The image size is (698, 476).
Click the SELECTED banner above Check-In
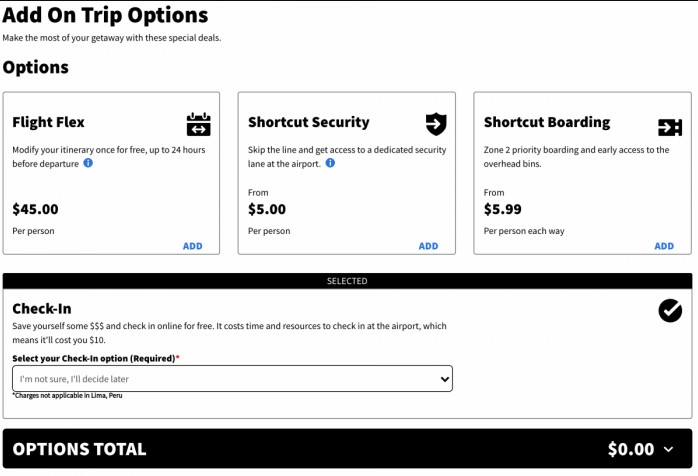point(347,281)
